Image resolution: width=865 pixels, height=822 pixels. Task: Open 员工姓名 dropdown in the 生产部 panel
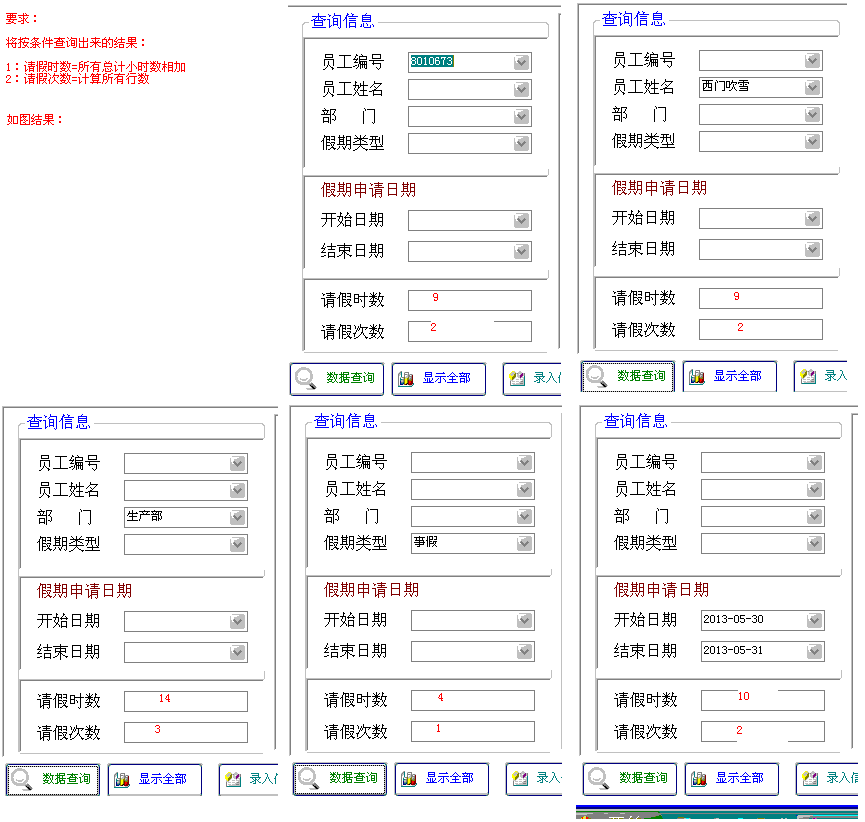237,490
